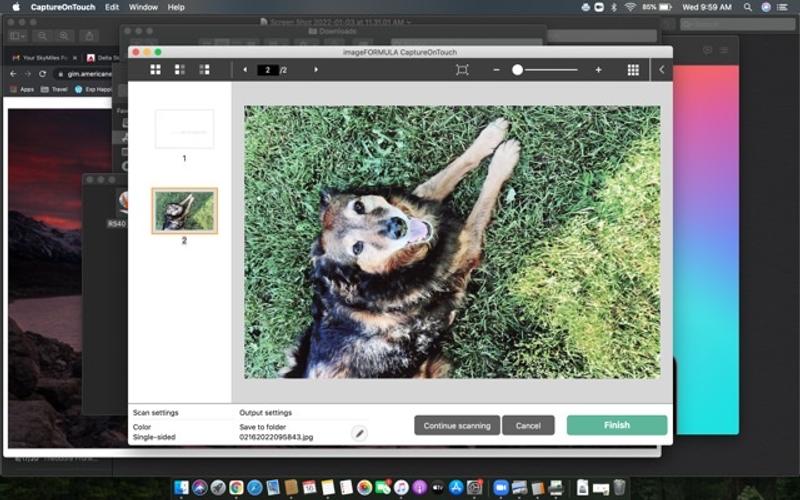Open the thumbnail grid view icon
800x500 pixels.
pos(633,70)
